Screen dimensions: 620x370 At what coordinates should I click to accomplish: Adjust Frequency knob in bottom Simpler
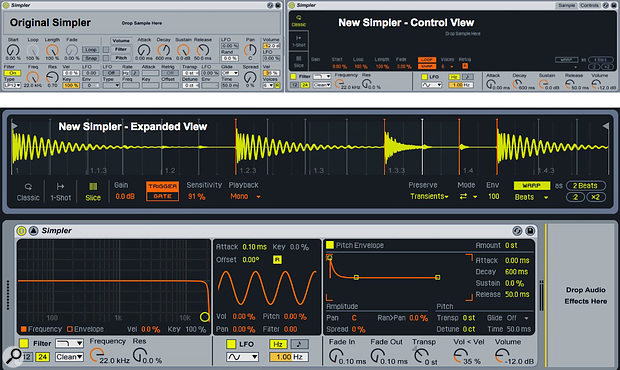[96, 355]
